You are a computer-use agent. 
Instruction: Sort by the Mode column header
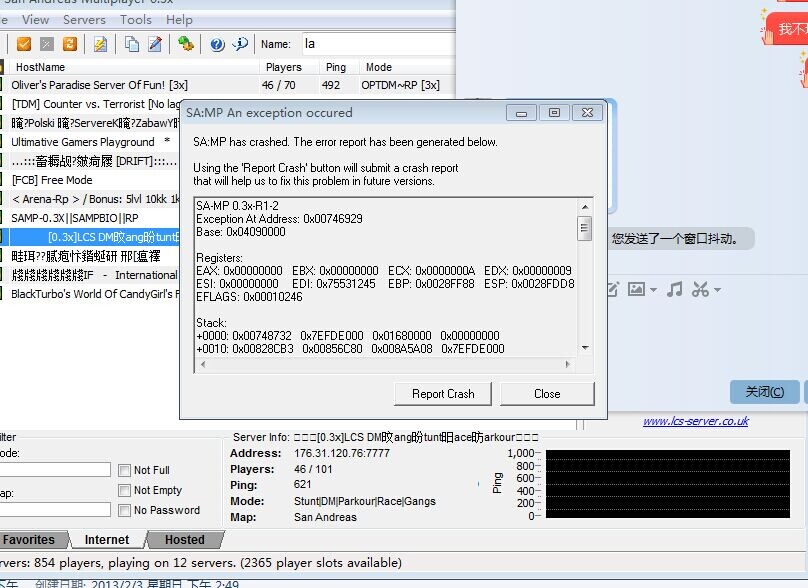coord(407,67)
